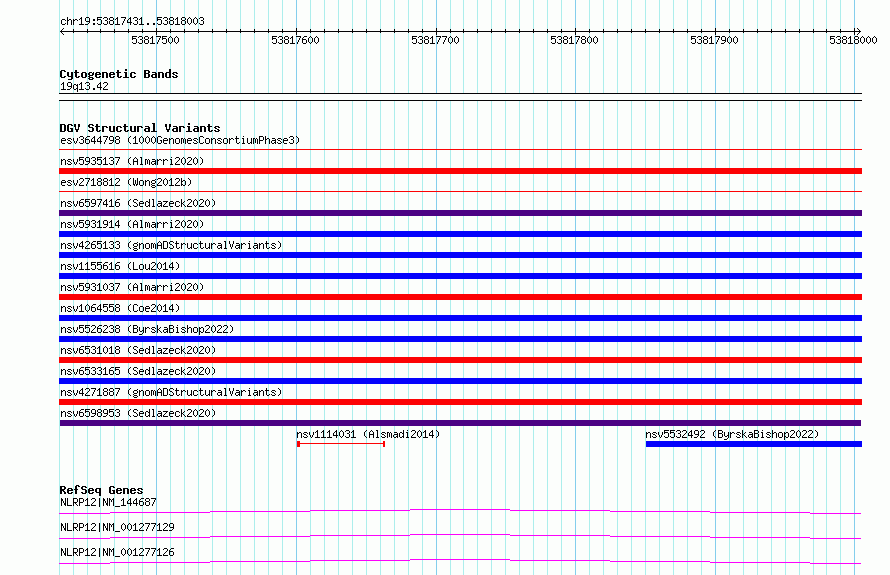The image size is (890, 575).
Task: Click ruler position 53817700
Action: coord(435,40)
